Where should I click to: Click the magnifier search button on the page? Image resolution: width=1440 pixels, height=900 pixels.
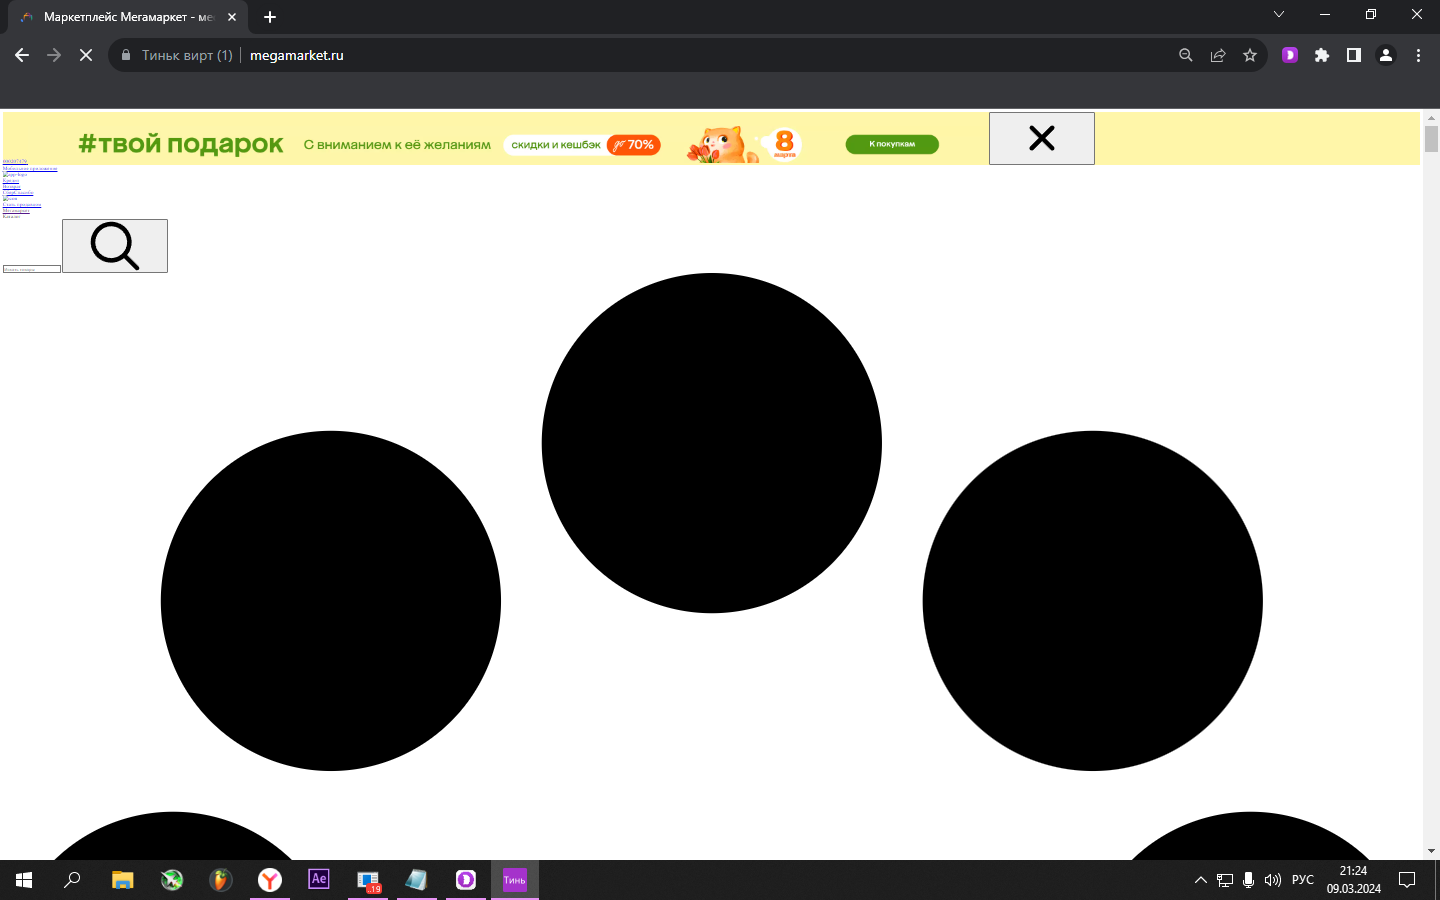click(x=115, y=246)
